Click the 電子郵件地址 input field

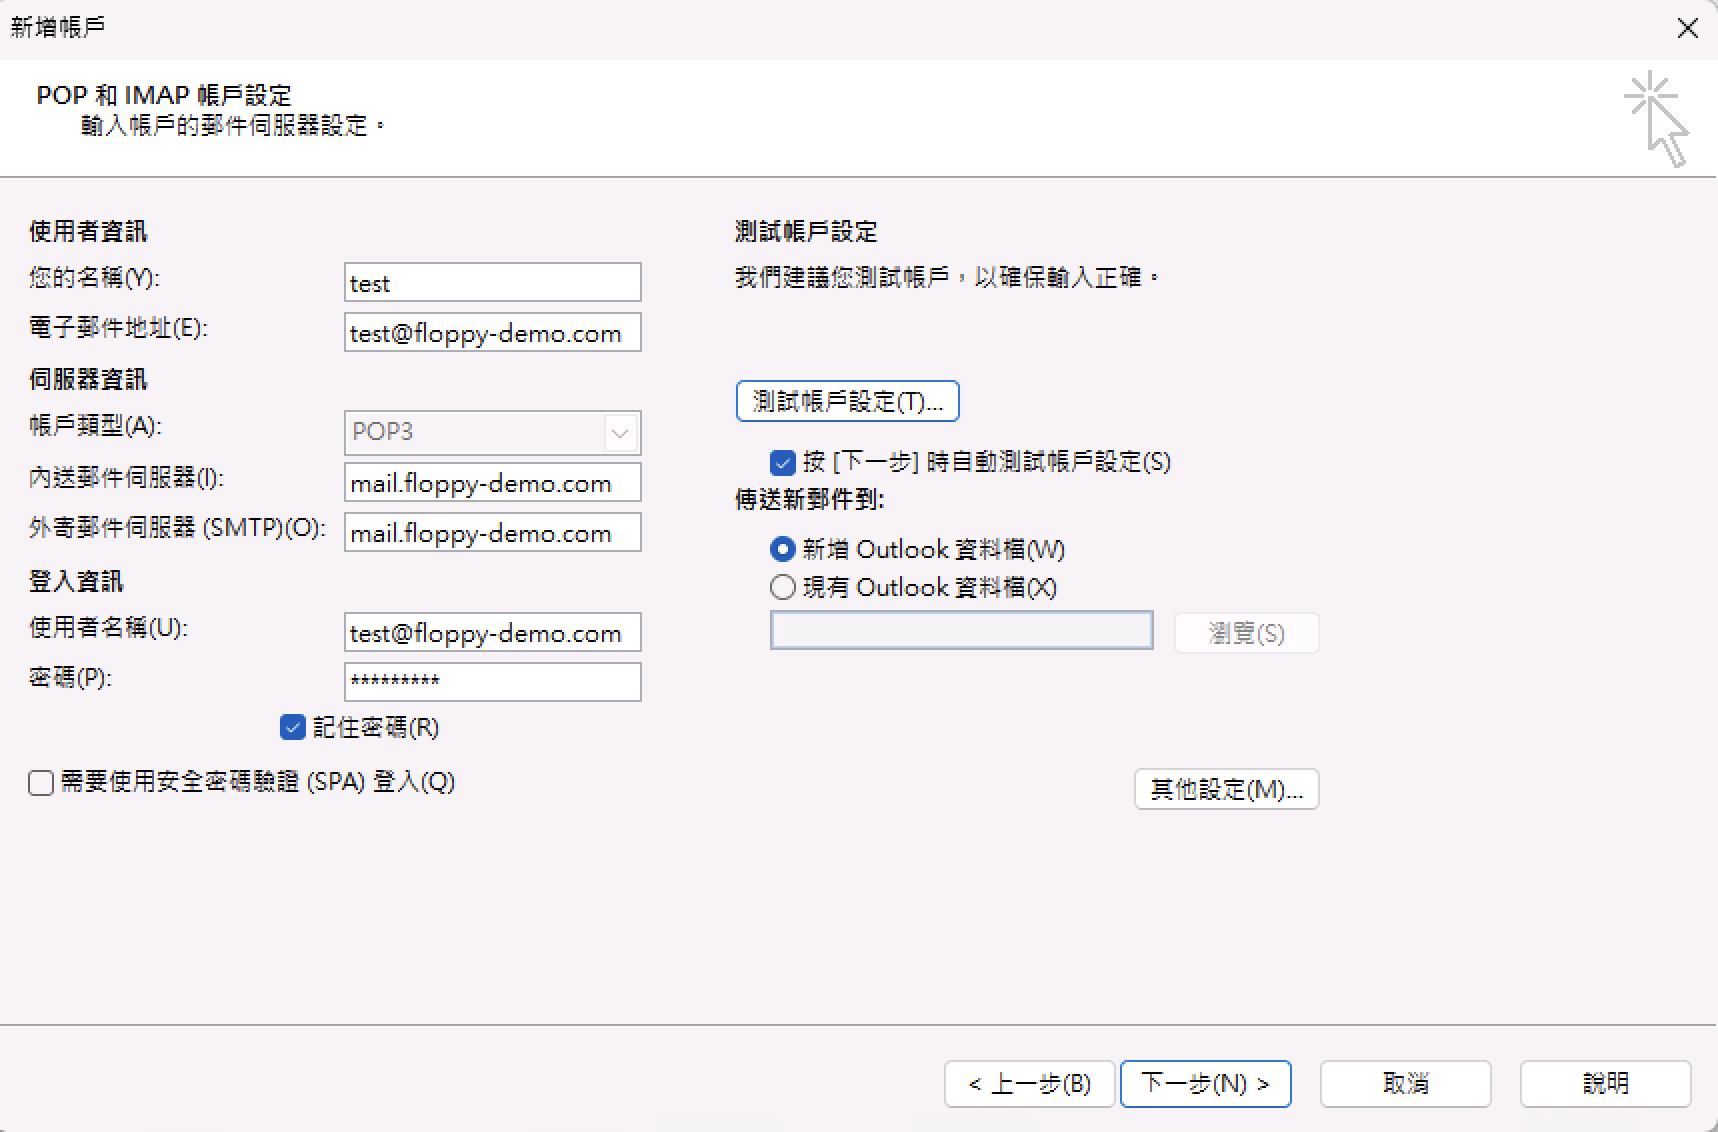pyautogui.click(x=492, y=333)
